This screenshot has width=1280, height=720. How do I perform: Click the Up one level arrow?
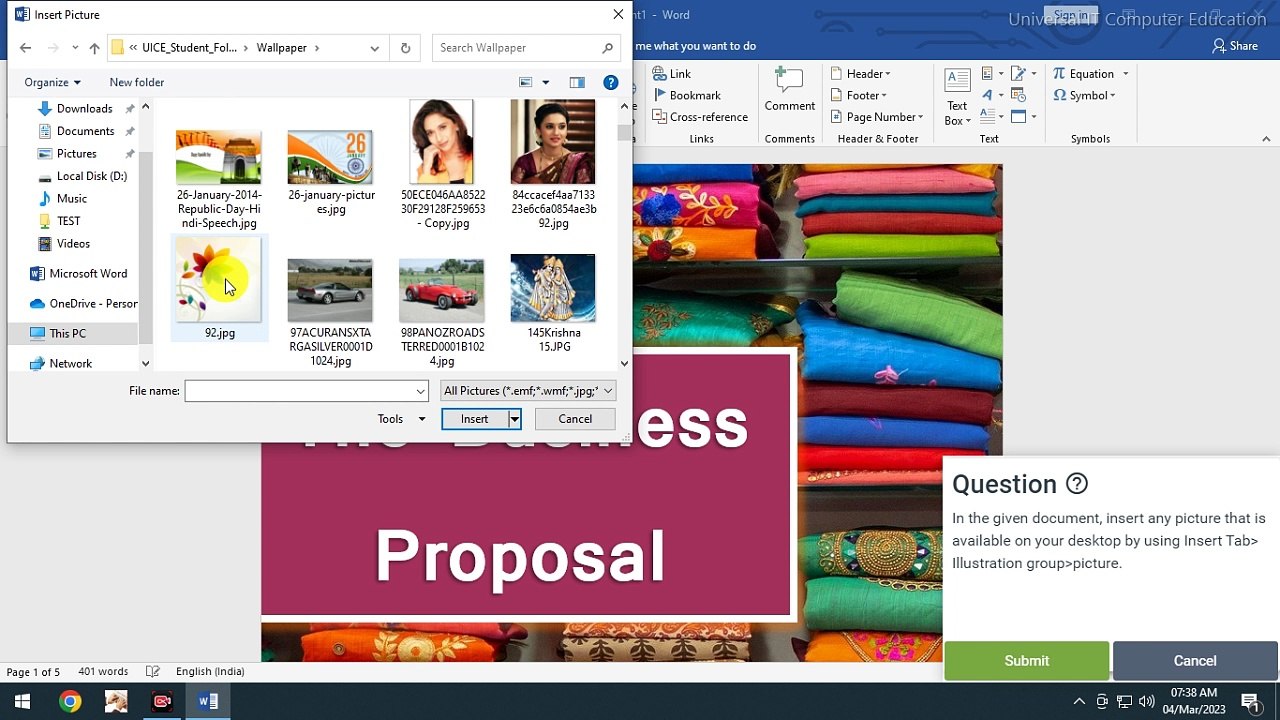tap(94, 48)
